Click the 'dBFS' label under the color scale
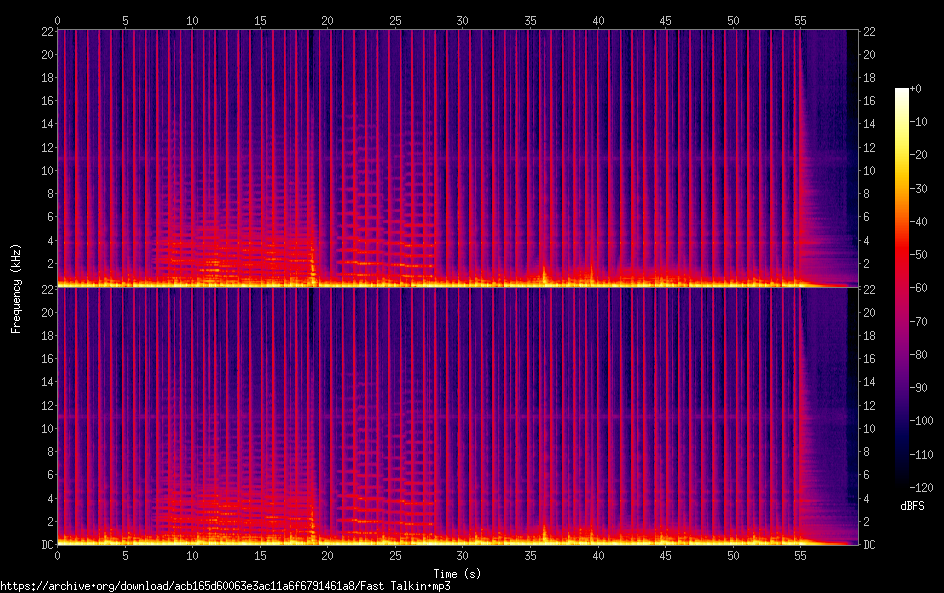Viewport: 944px width, 593px height. (912, 507)
